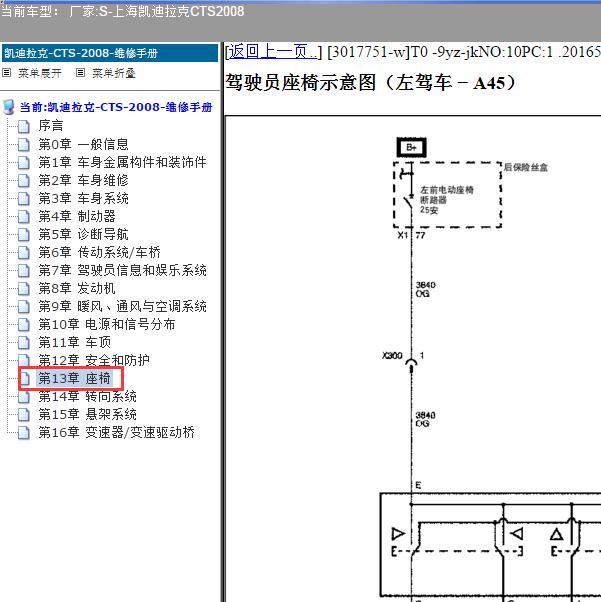Click the page icon beside 第4章 制动器
601x602 pixels.
pyautogui.click(x=24, y=217)
